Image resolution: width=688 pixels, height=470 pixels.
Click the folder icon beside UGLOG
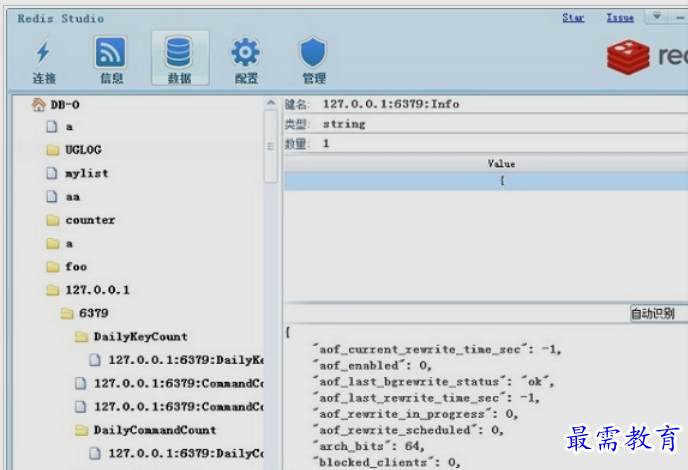53,150
